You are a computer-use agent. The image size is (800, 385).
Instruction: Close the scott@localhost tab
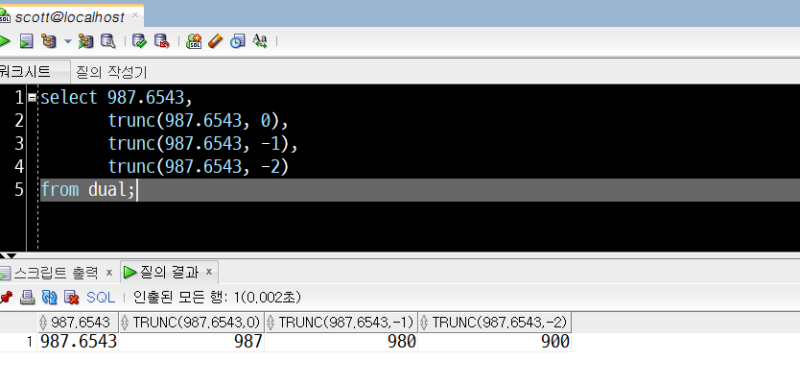point(135,15)
